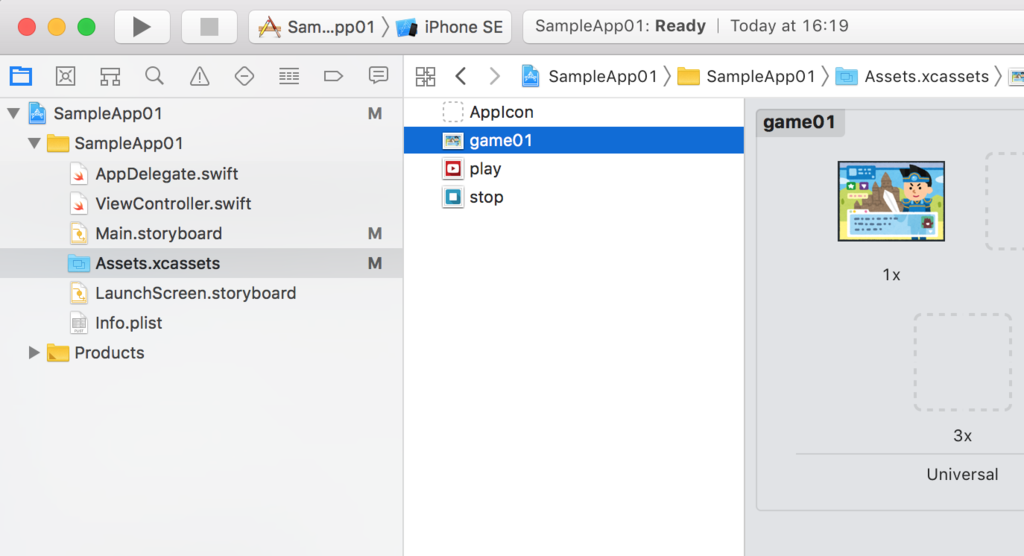1024x556 pixels.
Task: Open the Find navigator
Action: pyautogui.click(x=154, y=76)
